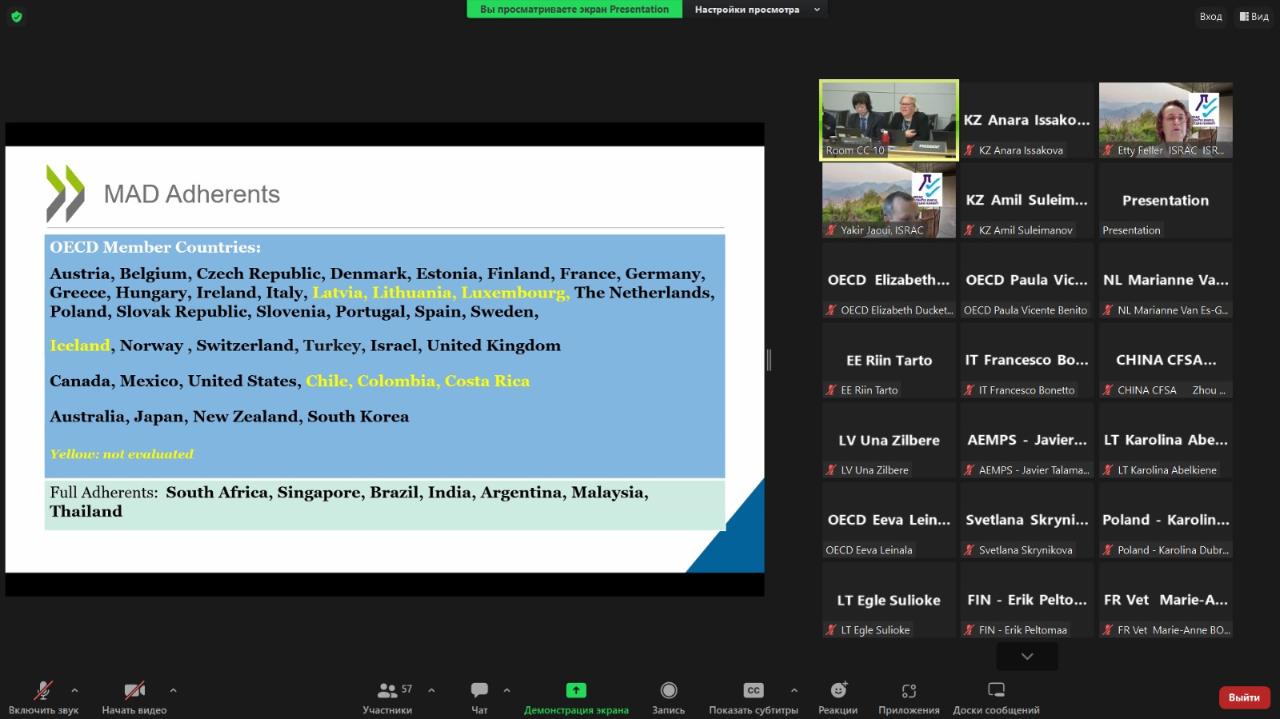Start video with the Начать видео camera icon
The width and height of the screenshot is (1280, 719).
134,690
